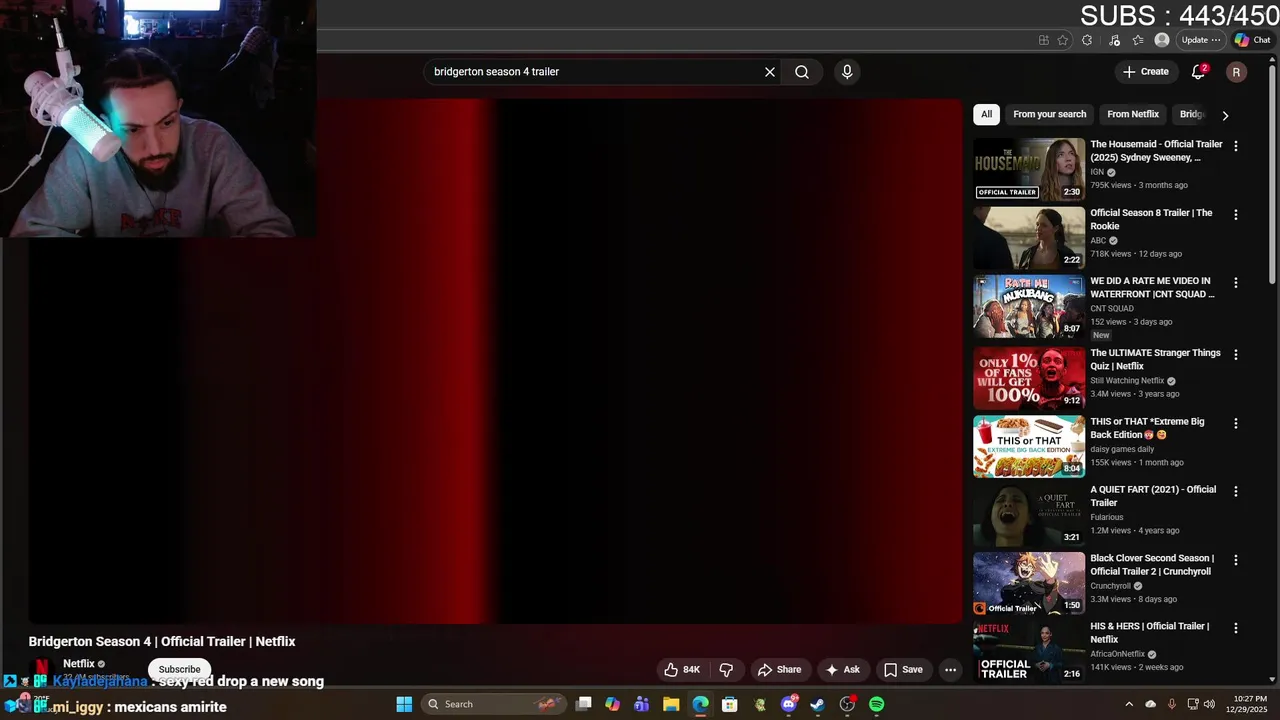Viewport: 1280px width, 720px height.
Task: Open Steam from the taskbar
Action: [818, 704]
